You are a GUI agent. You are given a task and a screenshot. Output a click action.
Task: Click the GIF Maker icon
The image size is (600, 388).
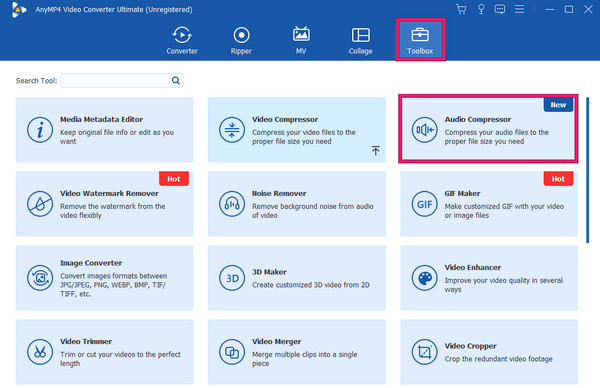coord(424,204)
